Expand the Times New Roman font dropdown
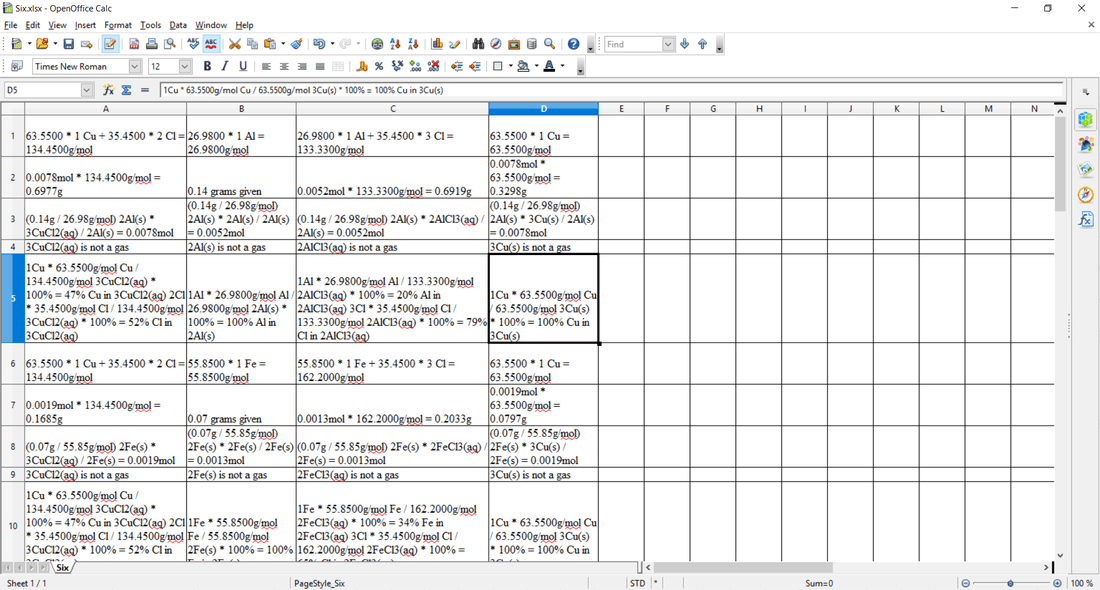Viewport: 1100px width, 590px height. tap(135, 66)
